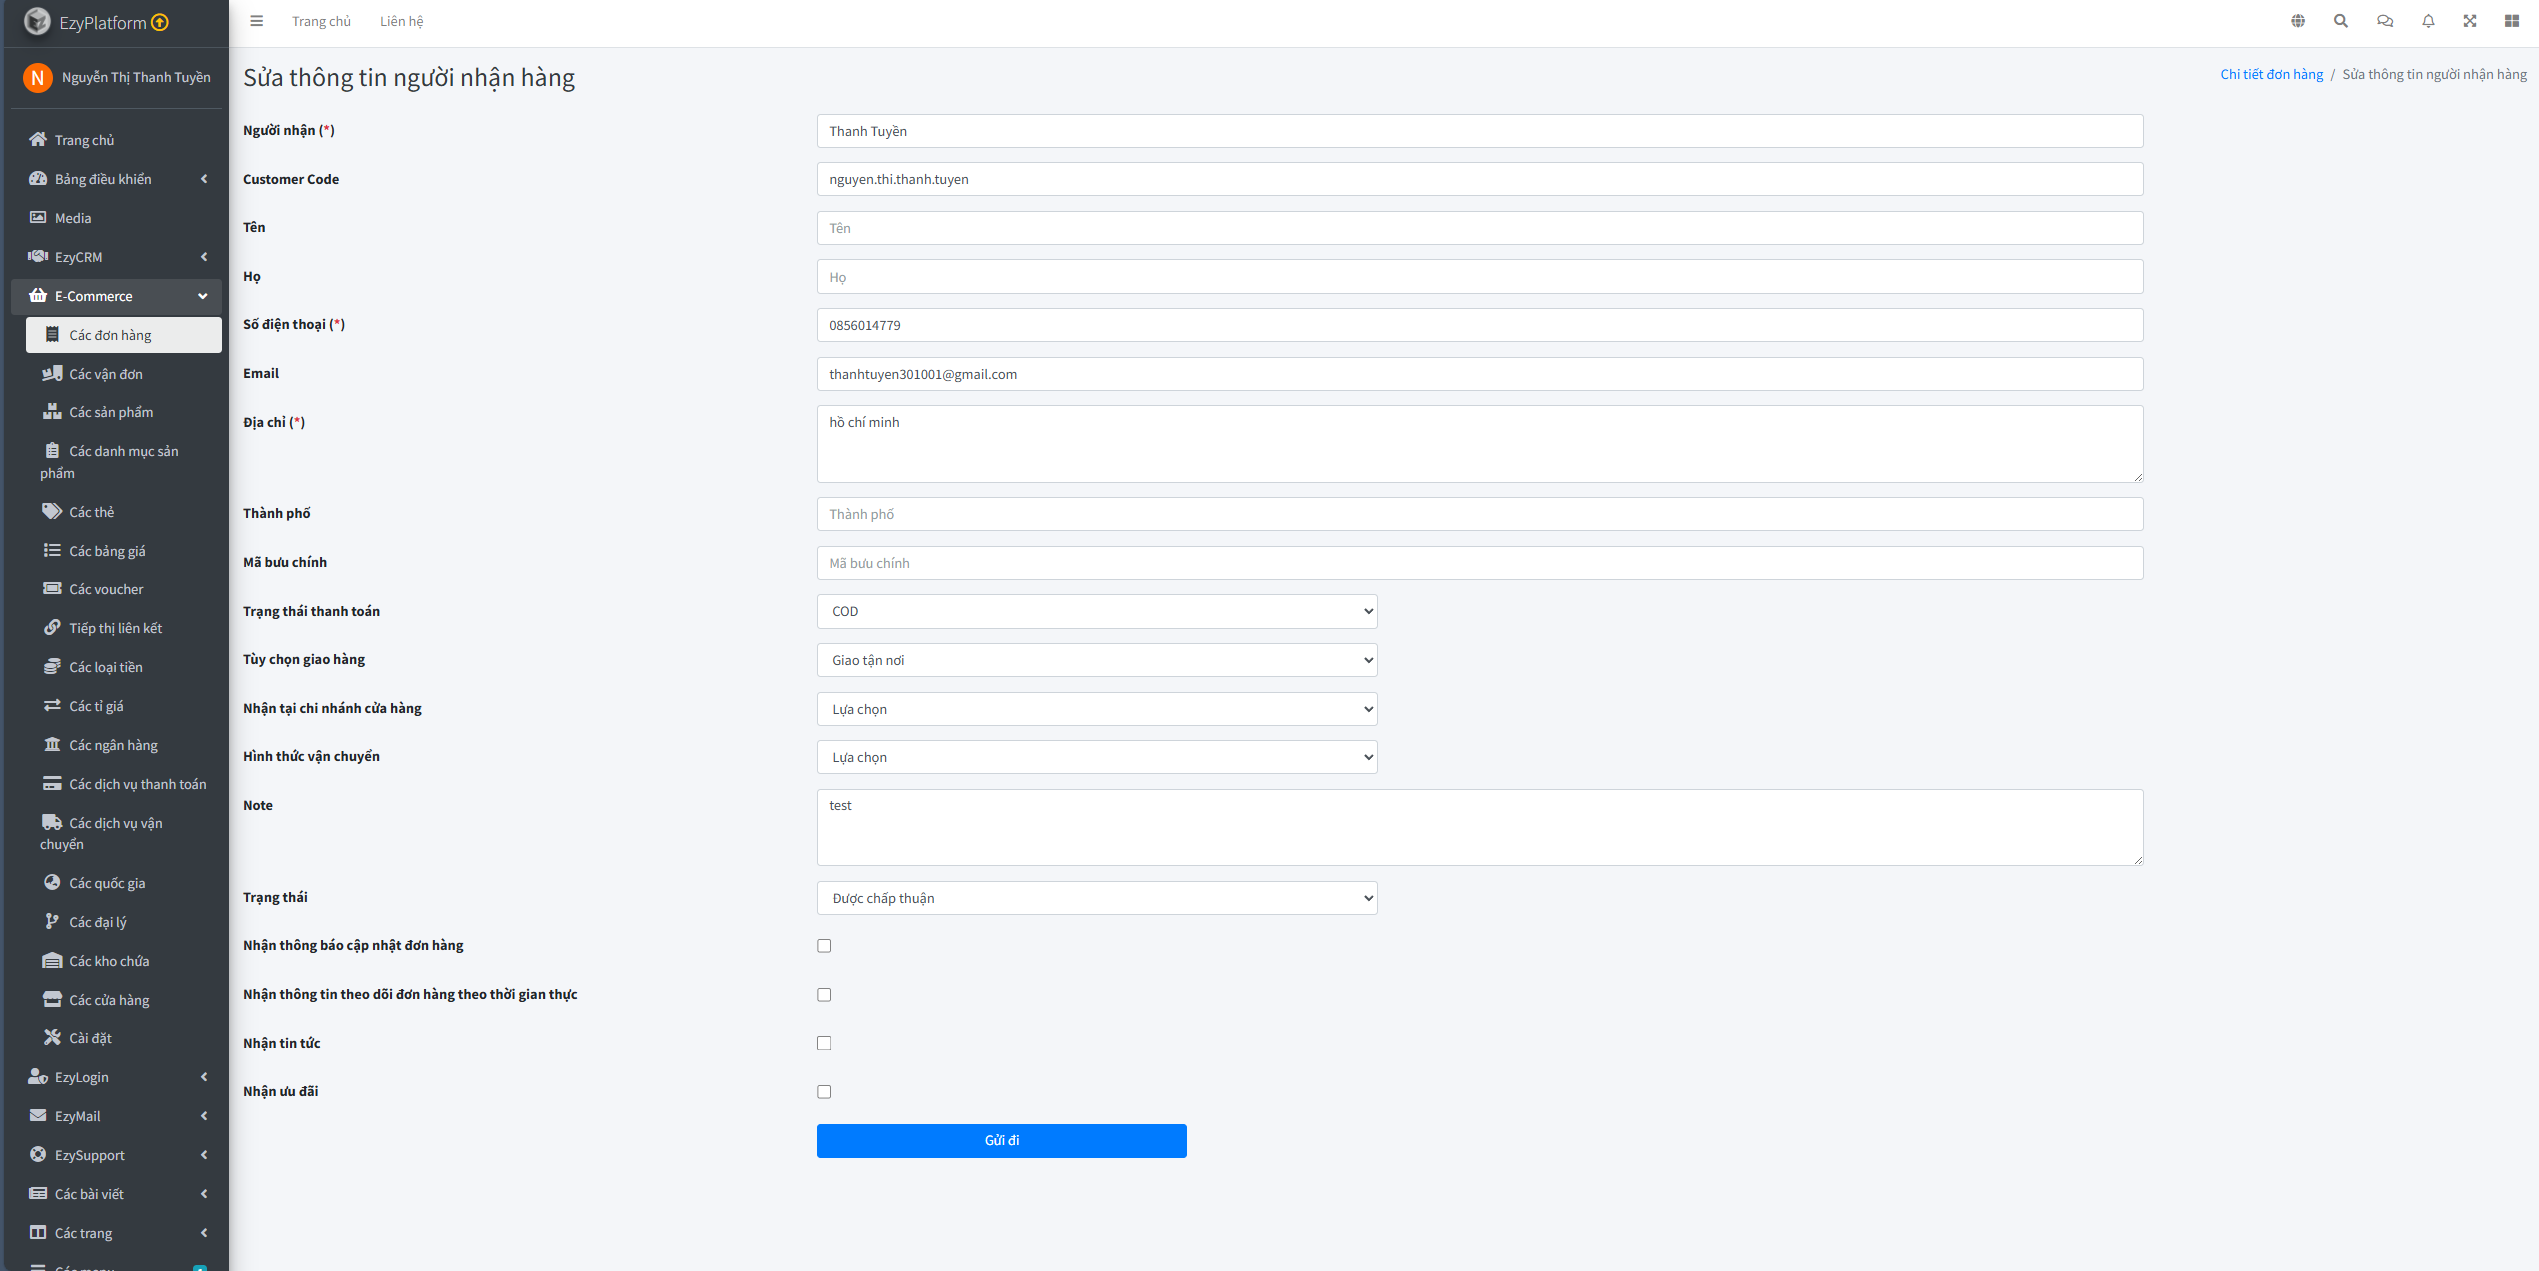The image size is (2539, 1271).
Task: Enable Nhận thông báo cập nhật đơn hàng checkbox
Action: coord(824,946)
